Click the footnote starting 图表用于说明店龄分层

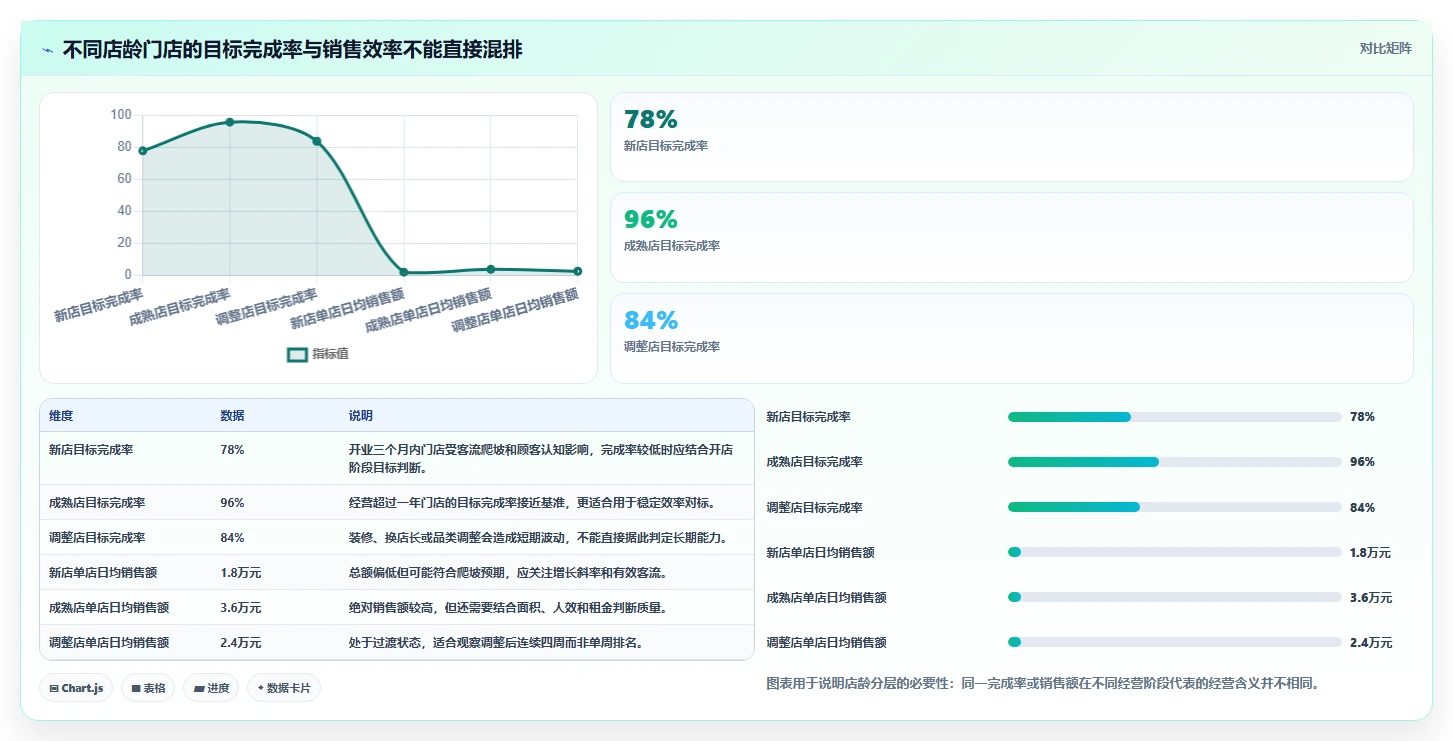(1043, 684)
